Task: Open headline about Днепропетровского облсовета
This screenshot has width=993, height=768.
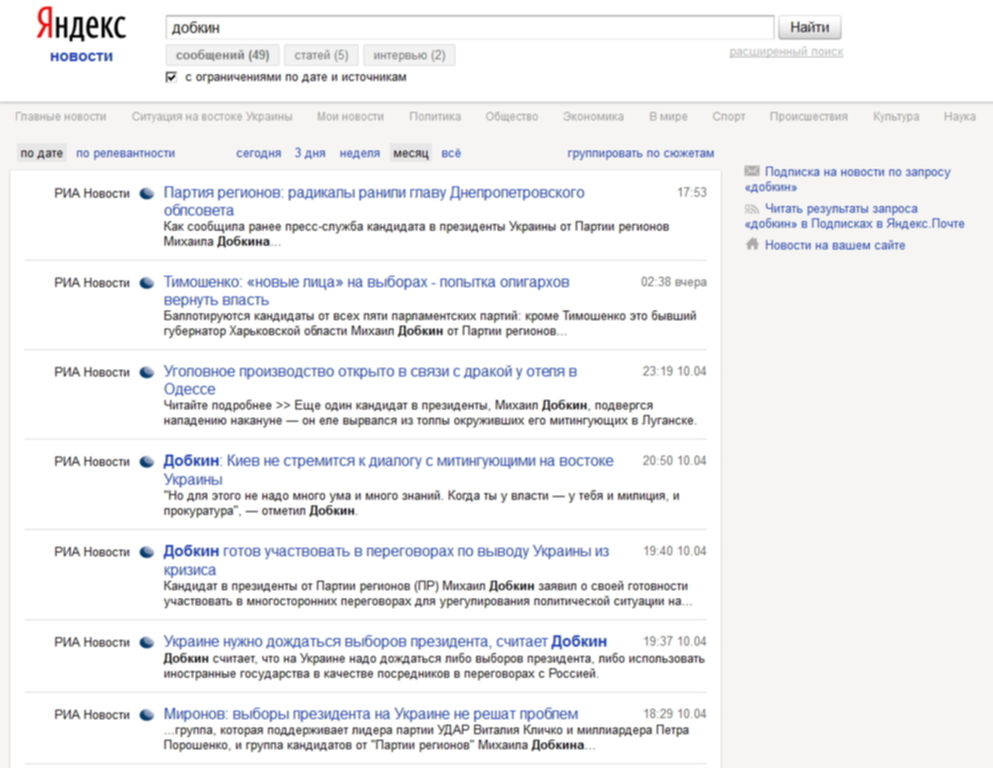Action: (374, 201)
